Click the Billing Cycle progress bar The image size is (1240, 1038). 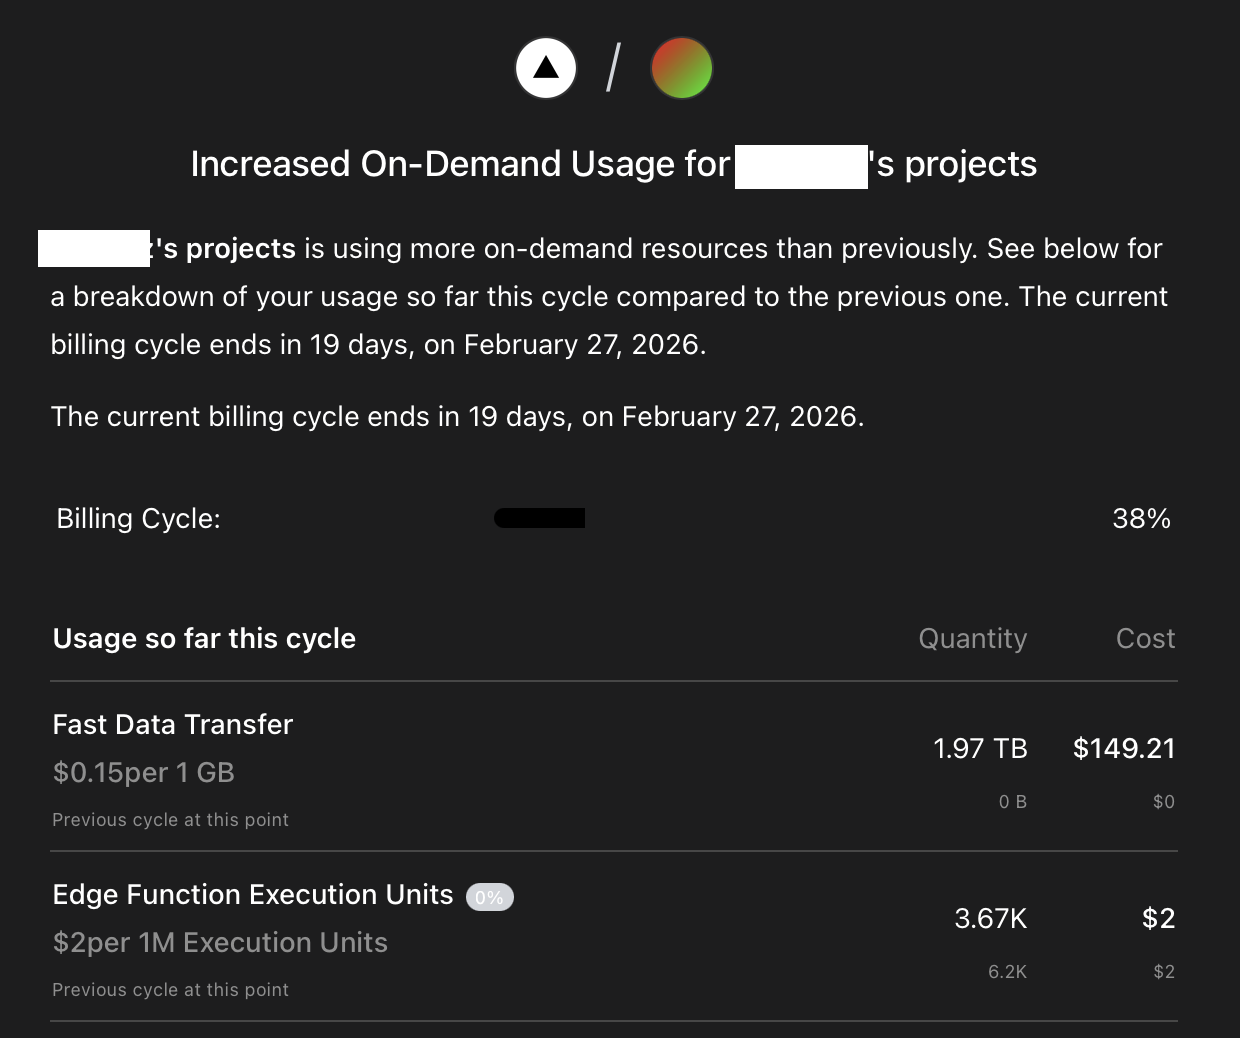tap(540, 518)
